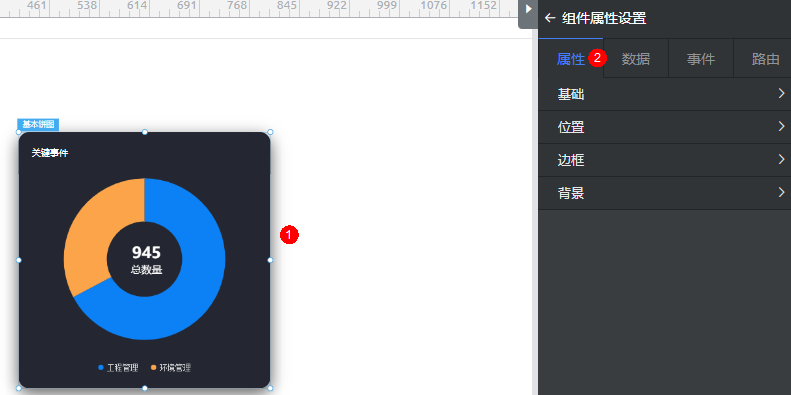Toggle the 环境管理 legend item
The width and height of the screenshot is (791, 395).
[171, 368]
